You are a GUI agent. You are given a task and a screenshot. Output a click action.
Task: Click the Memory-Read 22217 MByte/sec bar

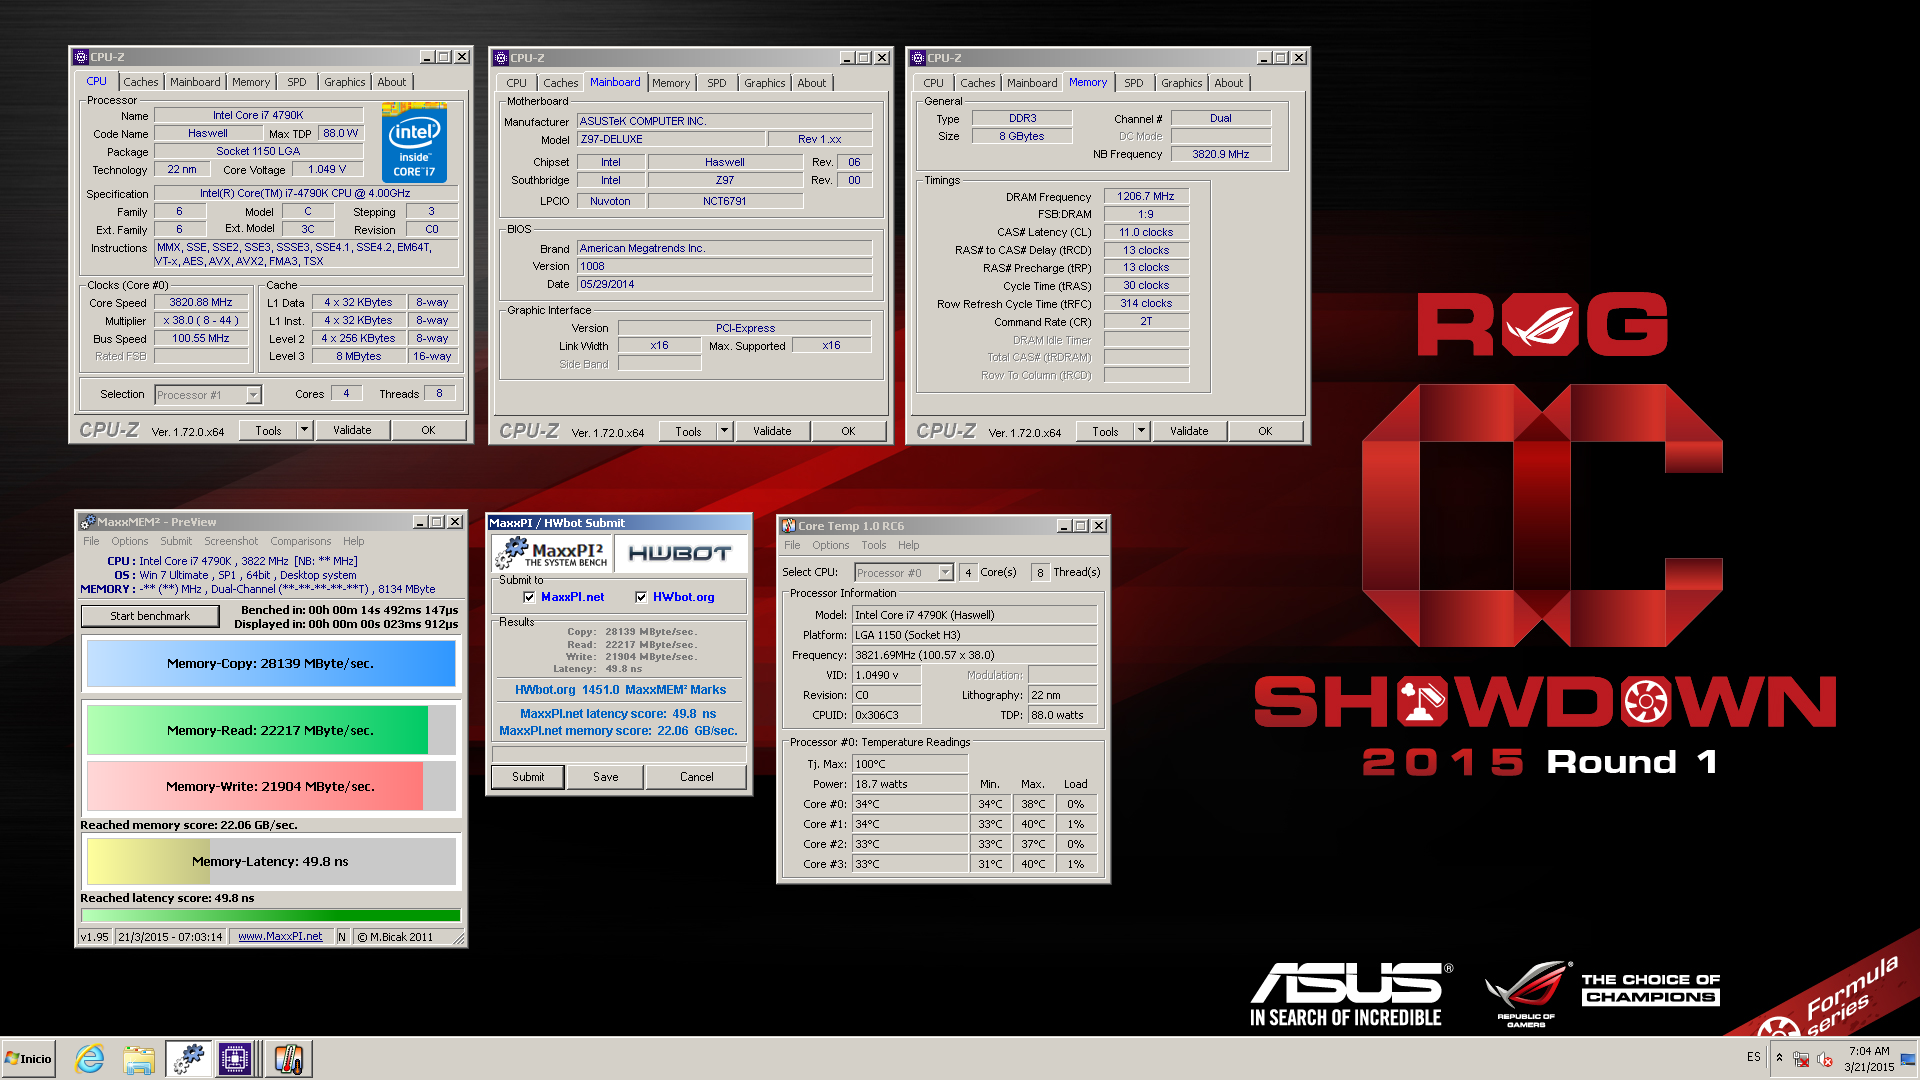pyautogui.click(x=271, y=731)
